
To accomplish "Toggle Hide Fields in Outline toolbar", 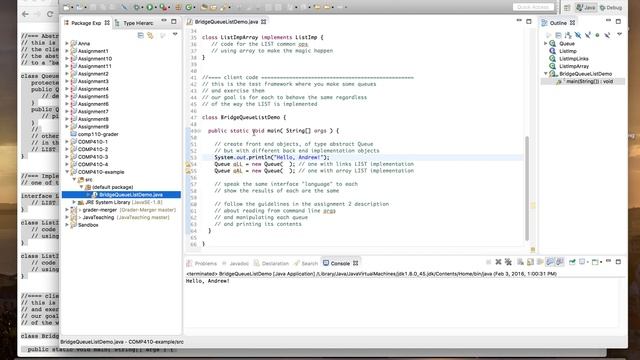I will tap(578, 36).
